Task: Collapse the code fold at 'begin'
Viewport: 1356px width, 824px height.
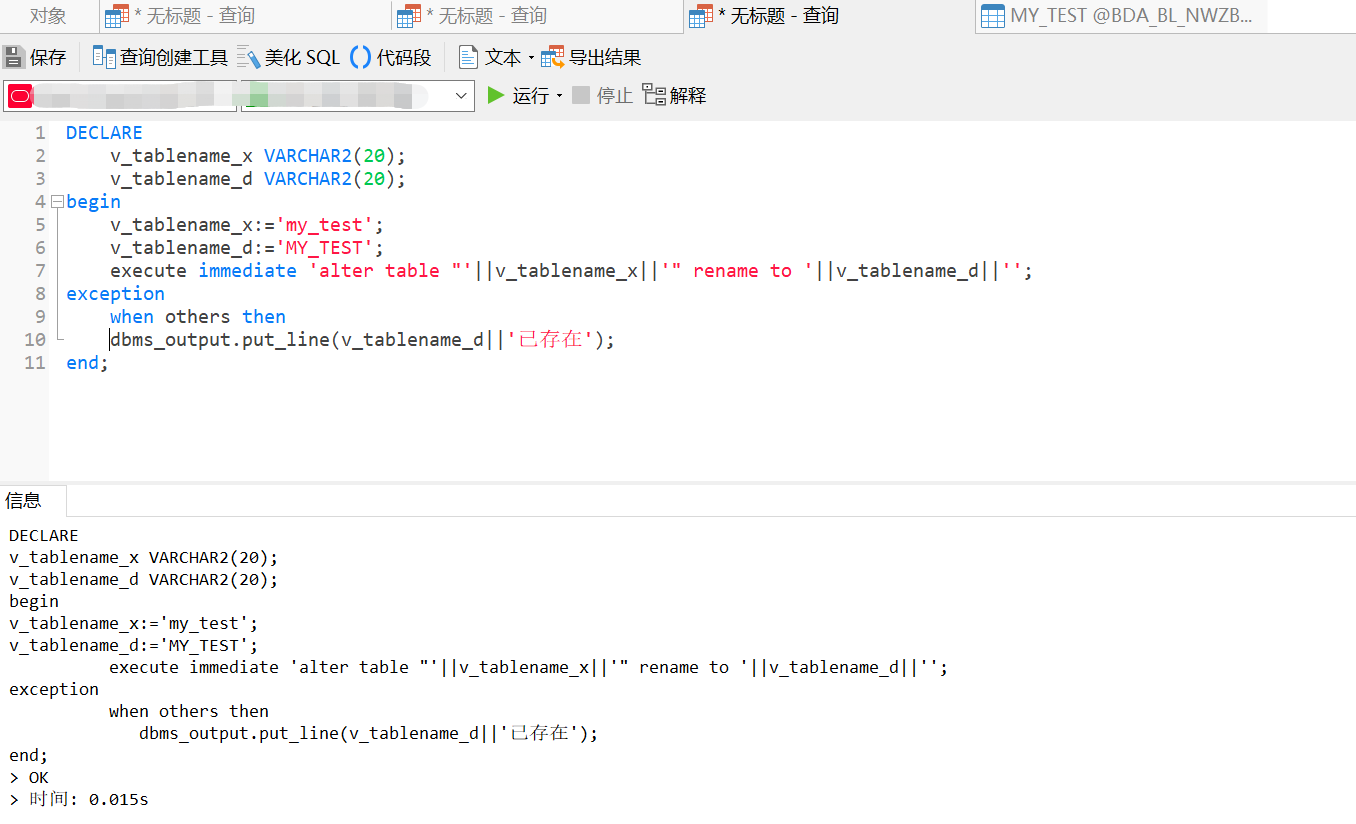Action: [x=57, y=202]
